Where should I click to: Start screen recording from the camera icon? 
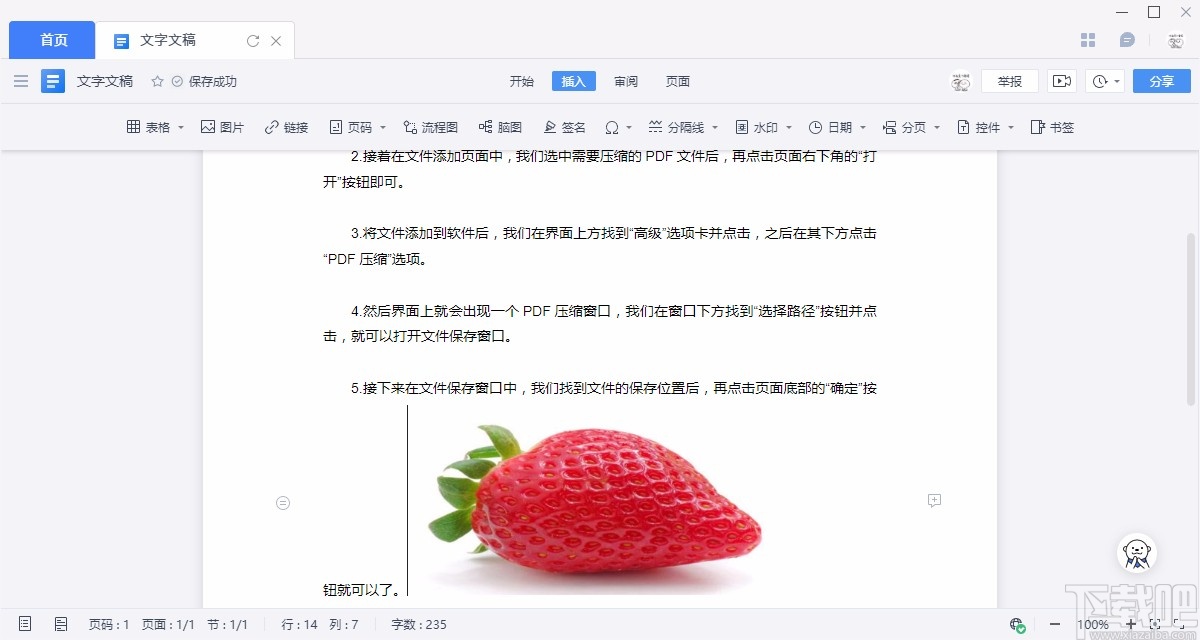coord(1062,81)
